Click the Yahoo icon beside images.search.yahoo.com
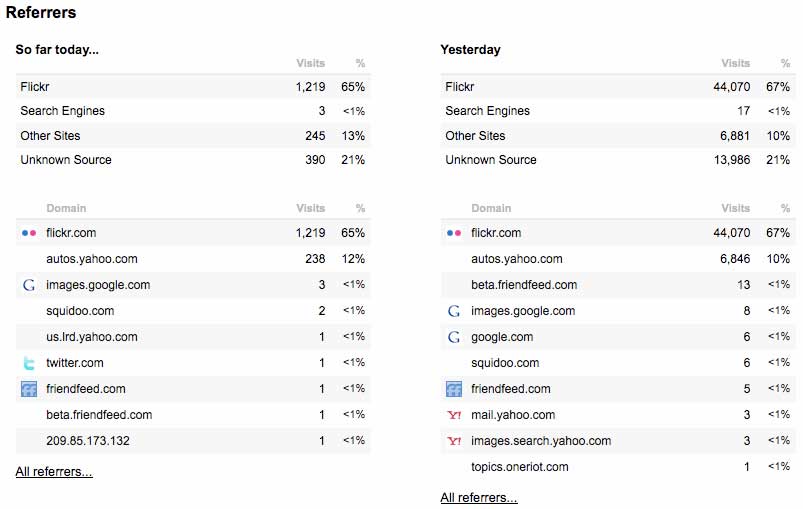The height and width of the screenshot is (509, 803). click(x=454, y=441)
